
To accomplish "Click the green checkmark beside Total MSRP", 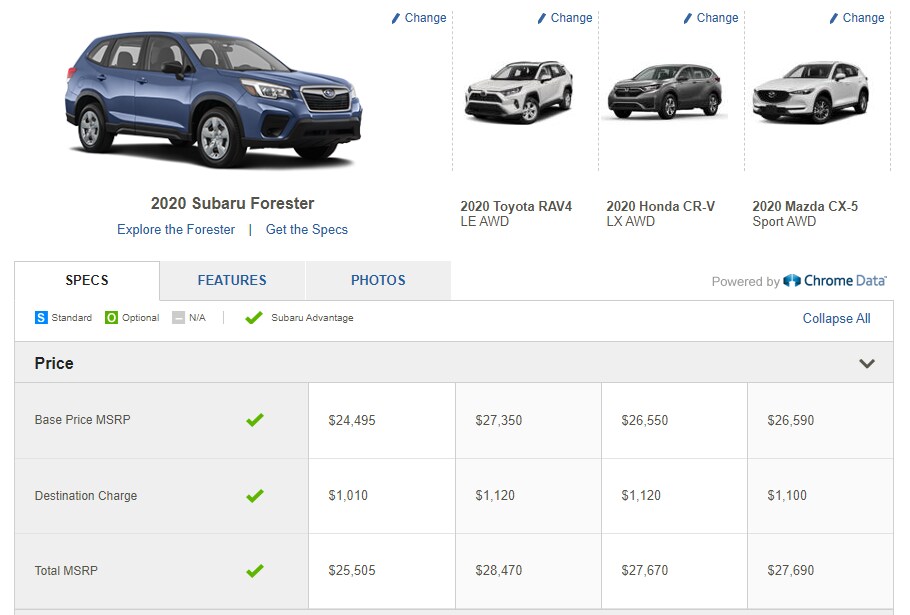I will click(x=255, y=570).
